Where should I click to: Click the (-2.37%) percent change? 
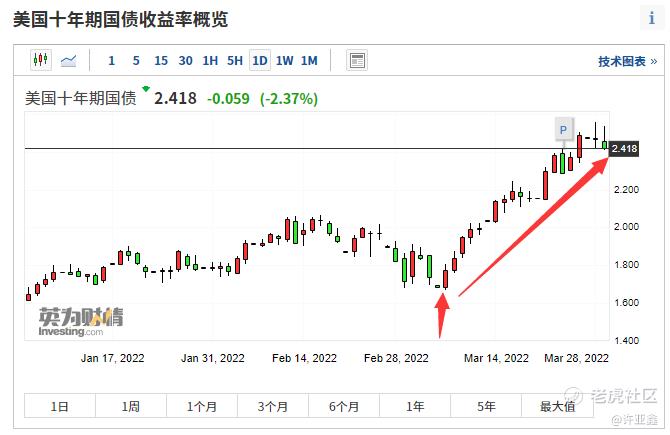(x=289, y=99)
